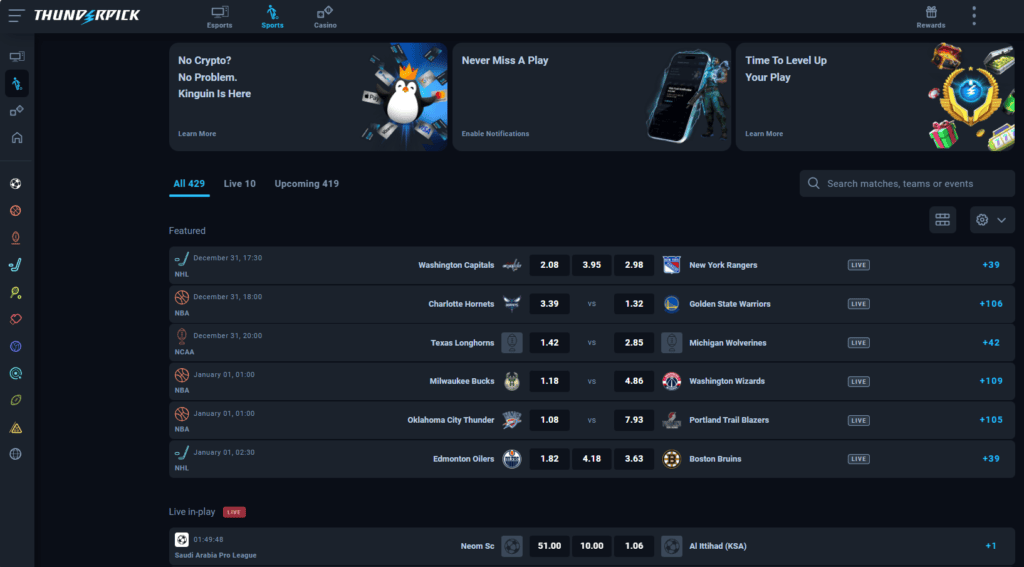Viewport: 1024px width, 567px height.
Task: Bet Texas Longhorns at 1.42
Action: click(x=549, y=342)
